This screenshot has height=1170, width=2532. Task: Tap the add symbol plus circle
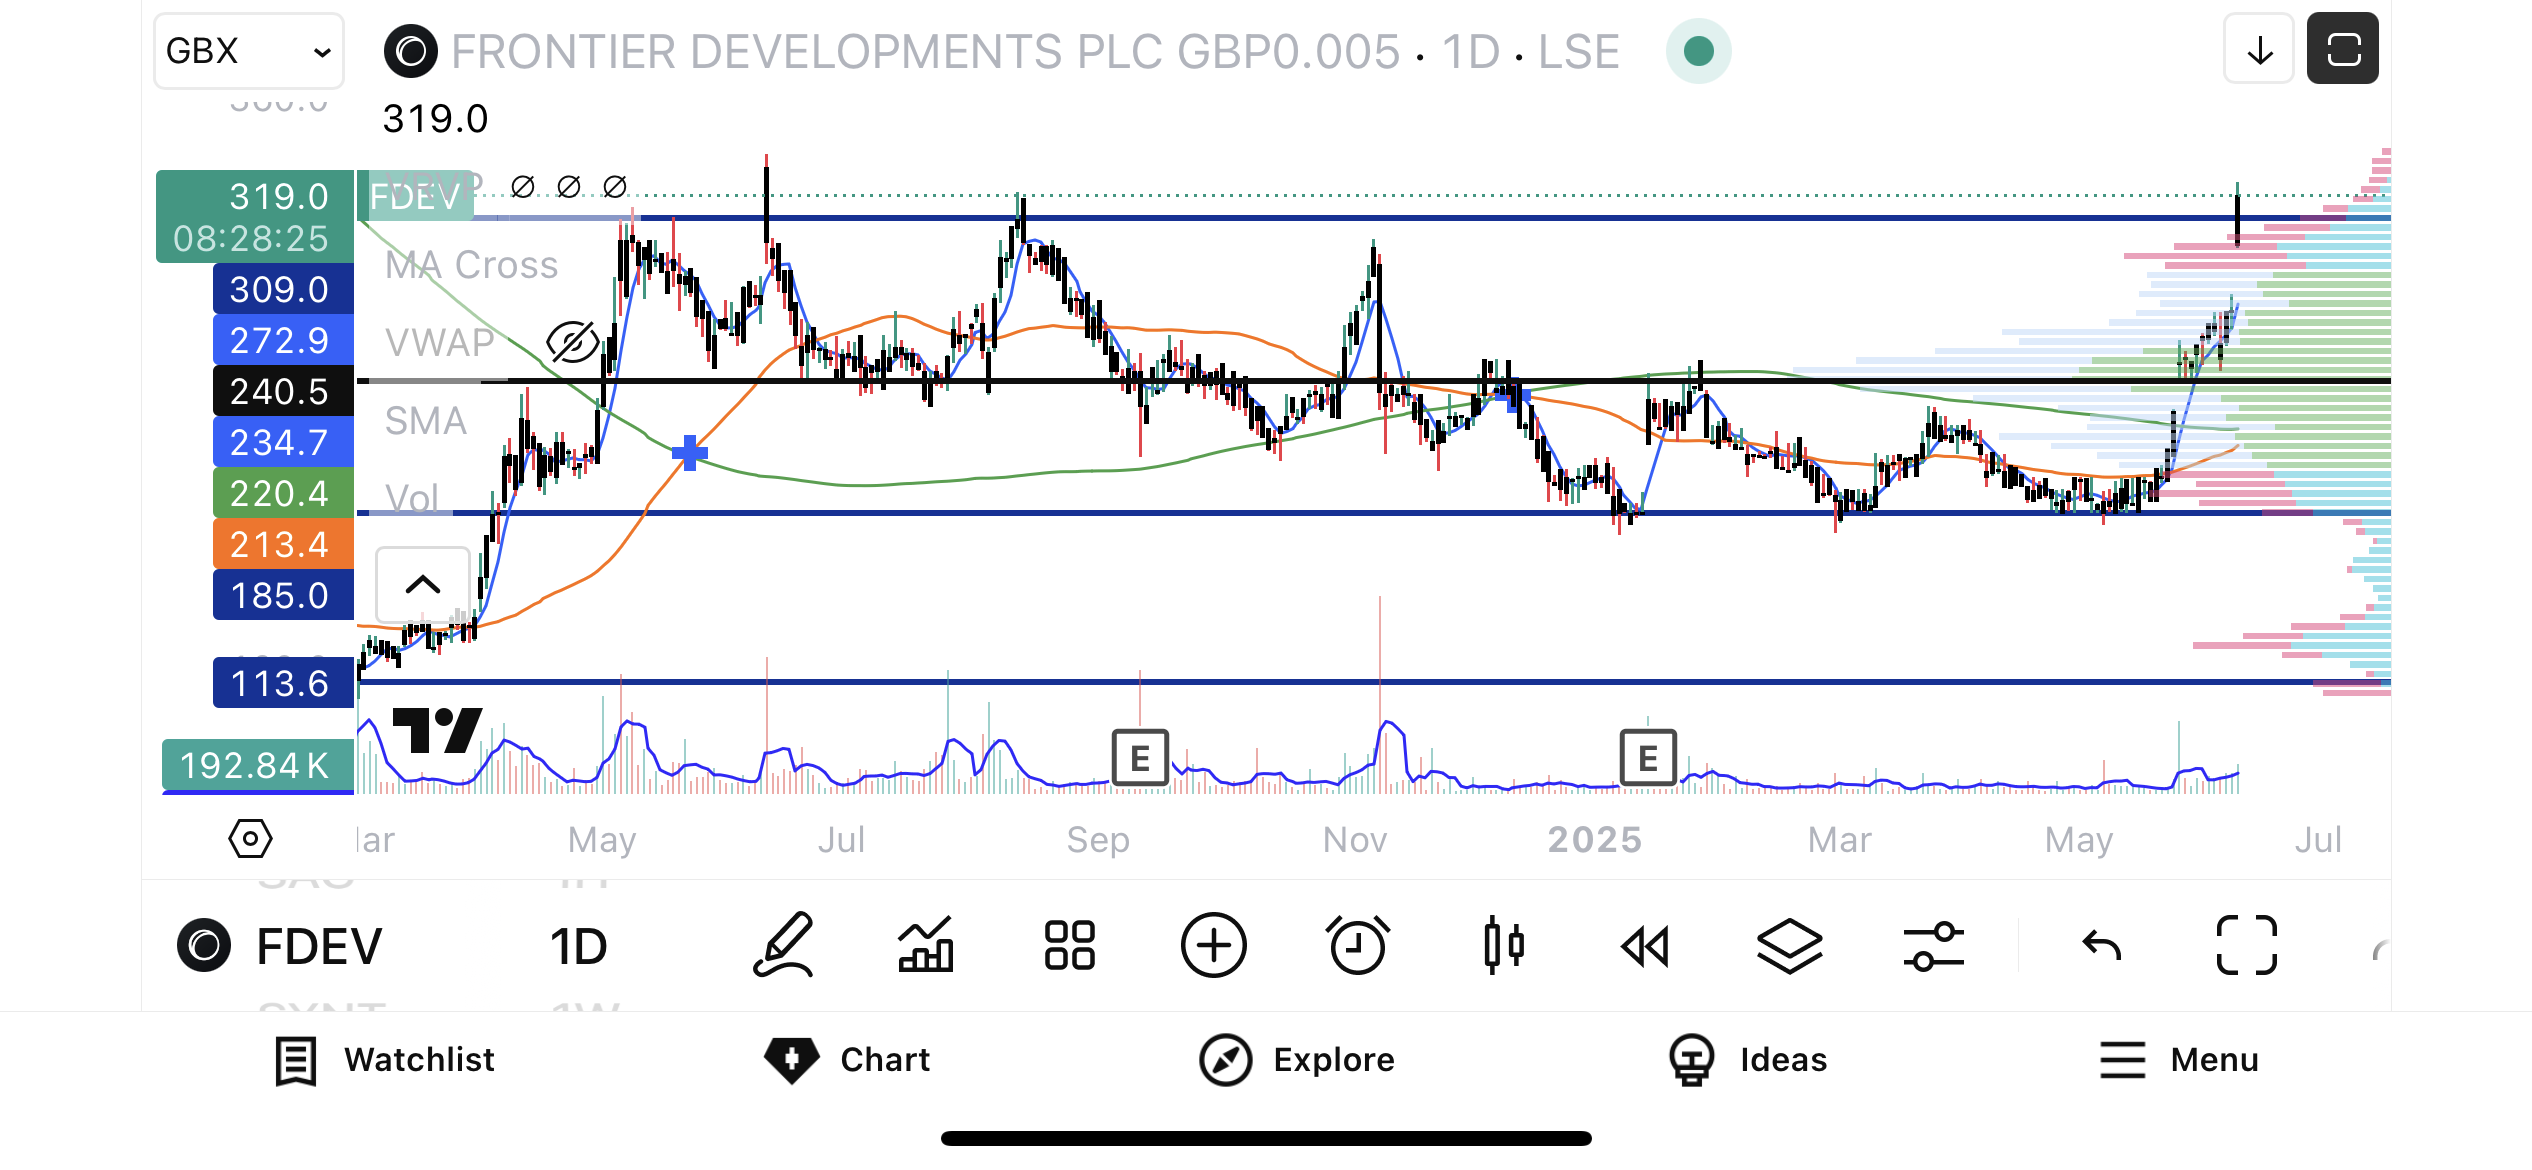1213,945
